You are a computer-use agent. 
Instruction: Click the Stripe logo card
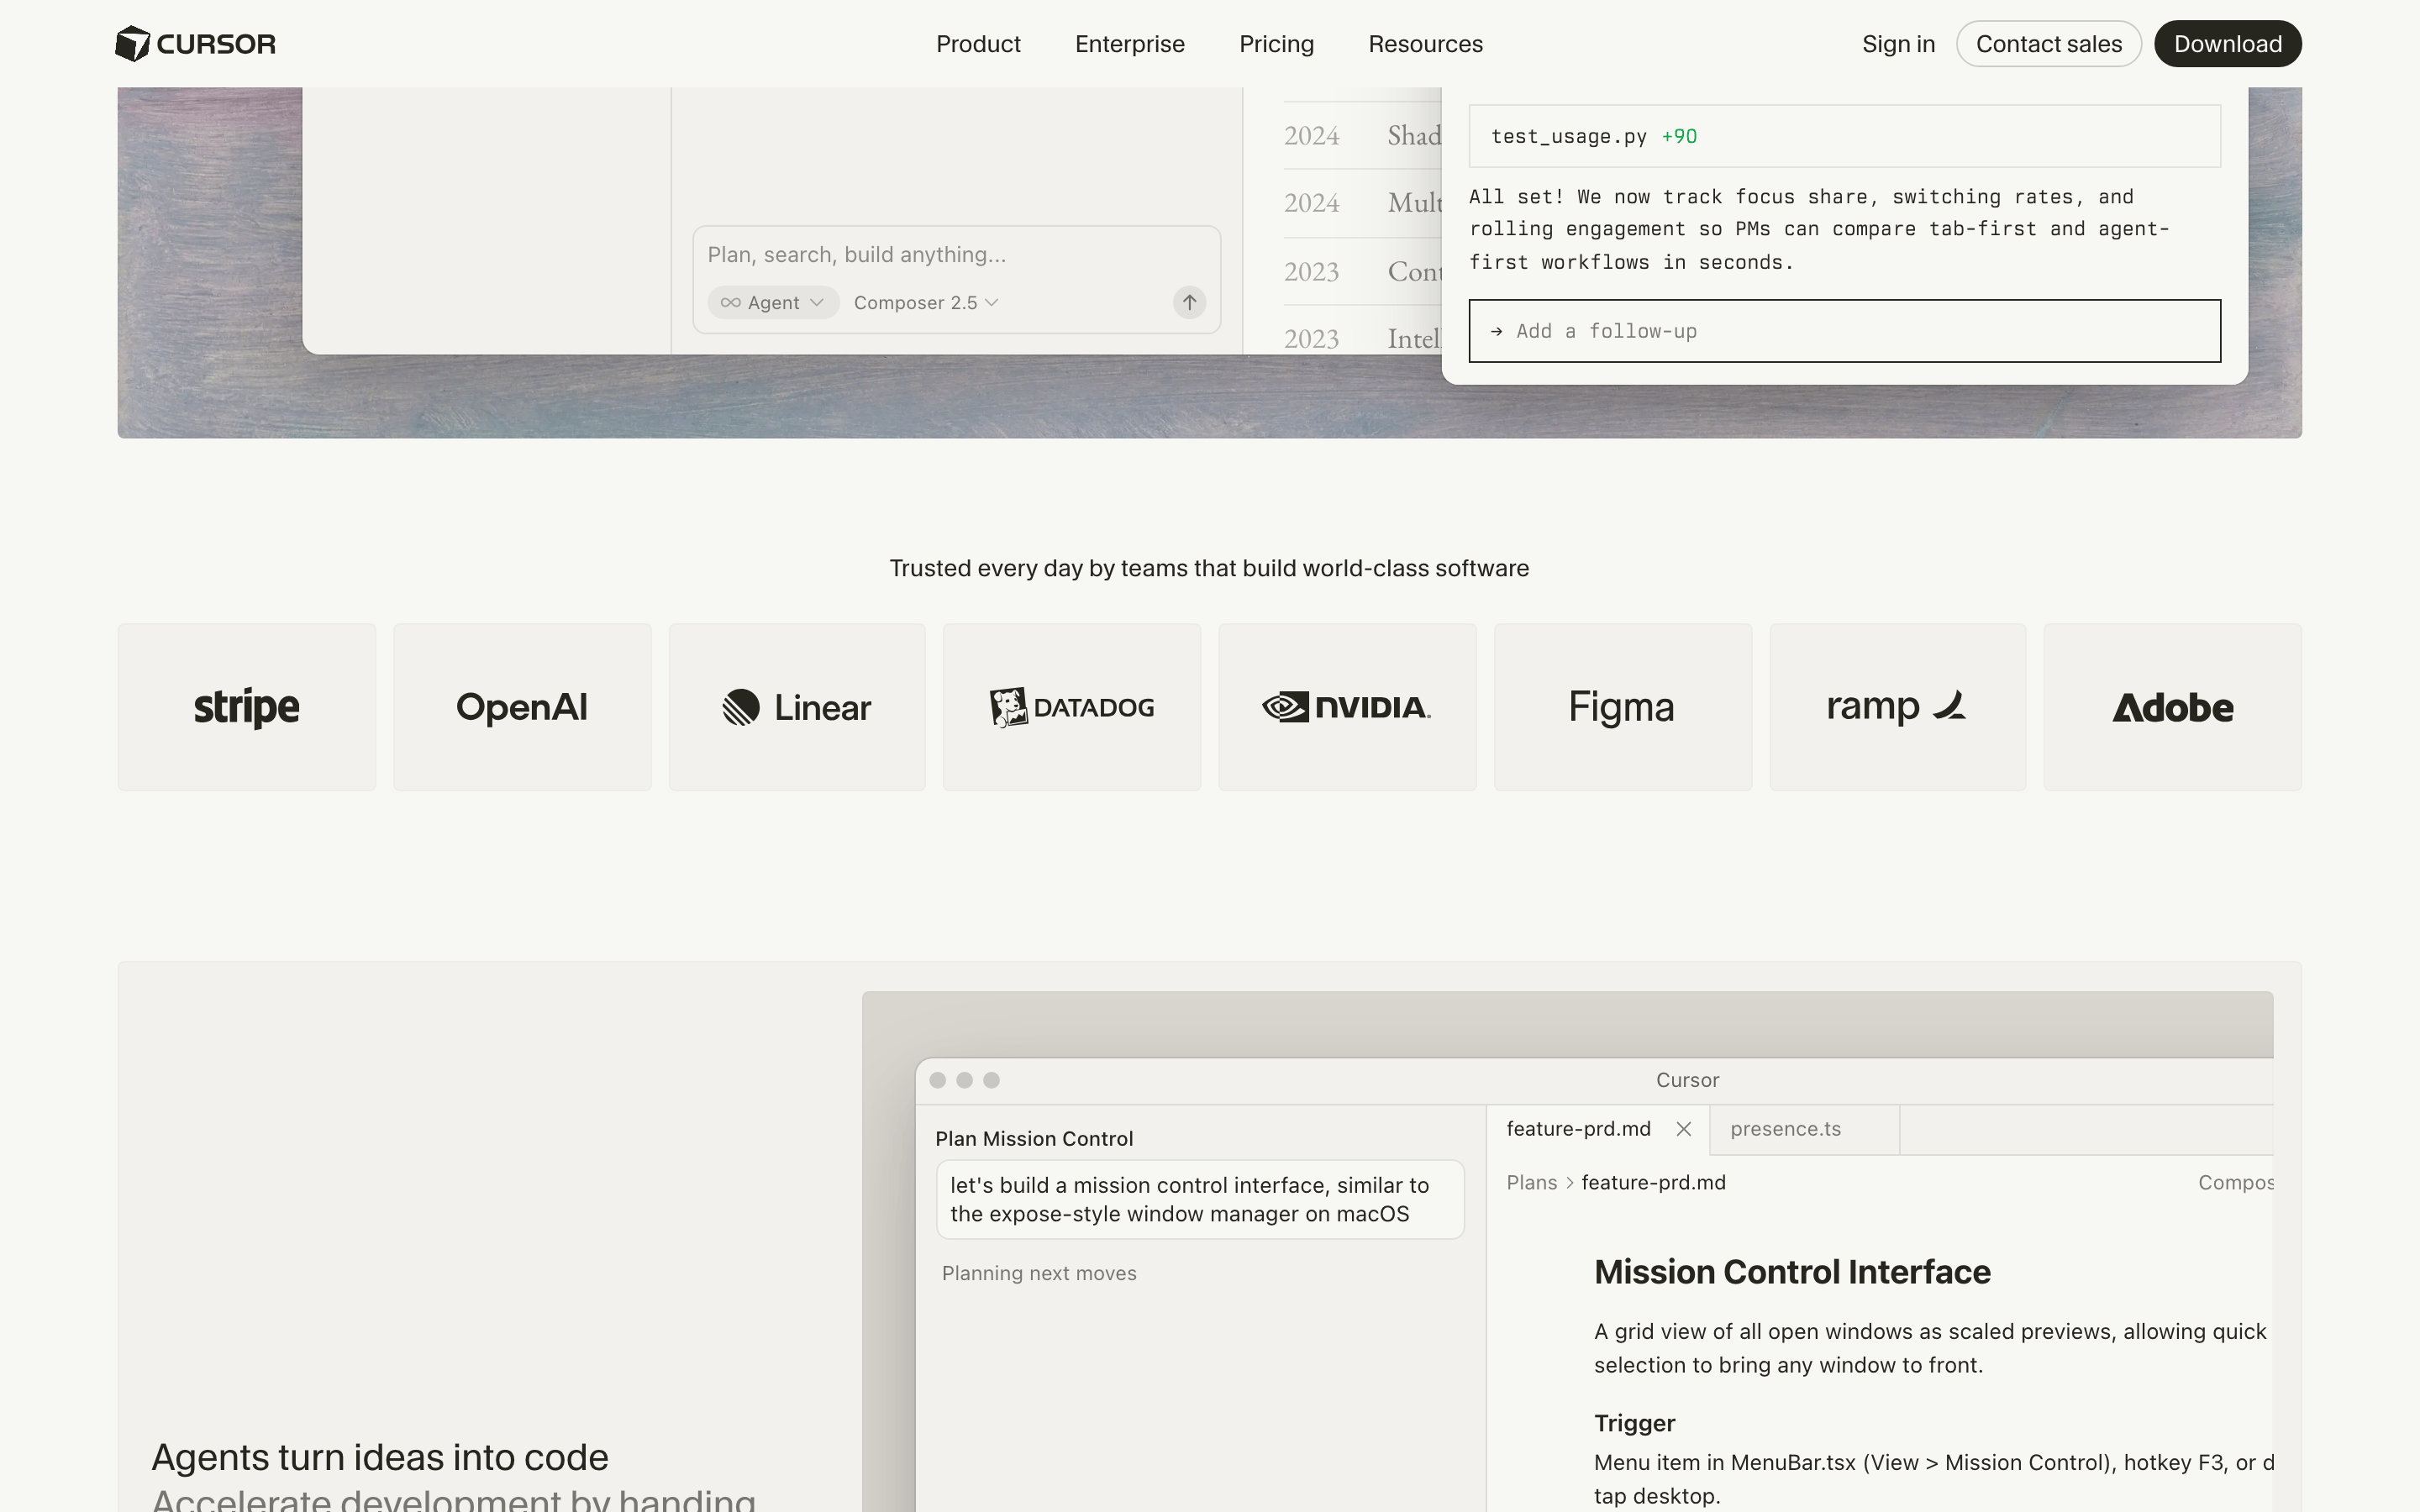(247, 707)
